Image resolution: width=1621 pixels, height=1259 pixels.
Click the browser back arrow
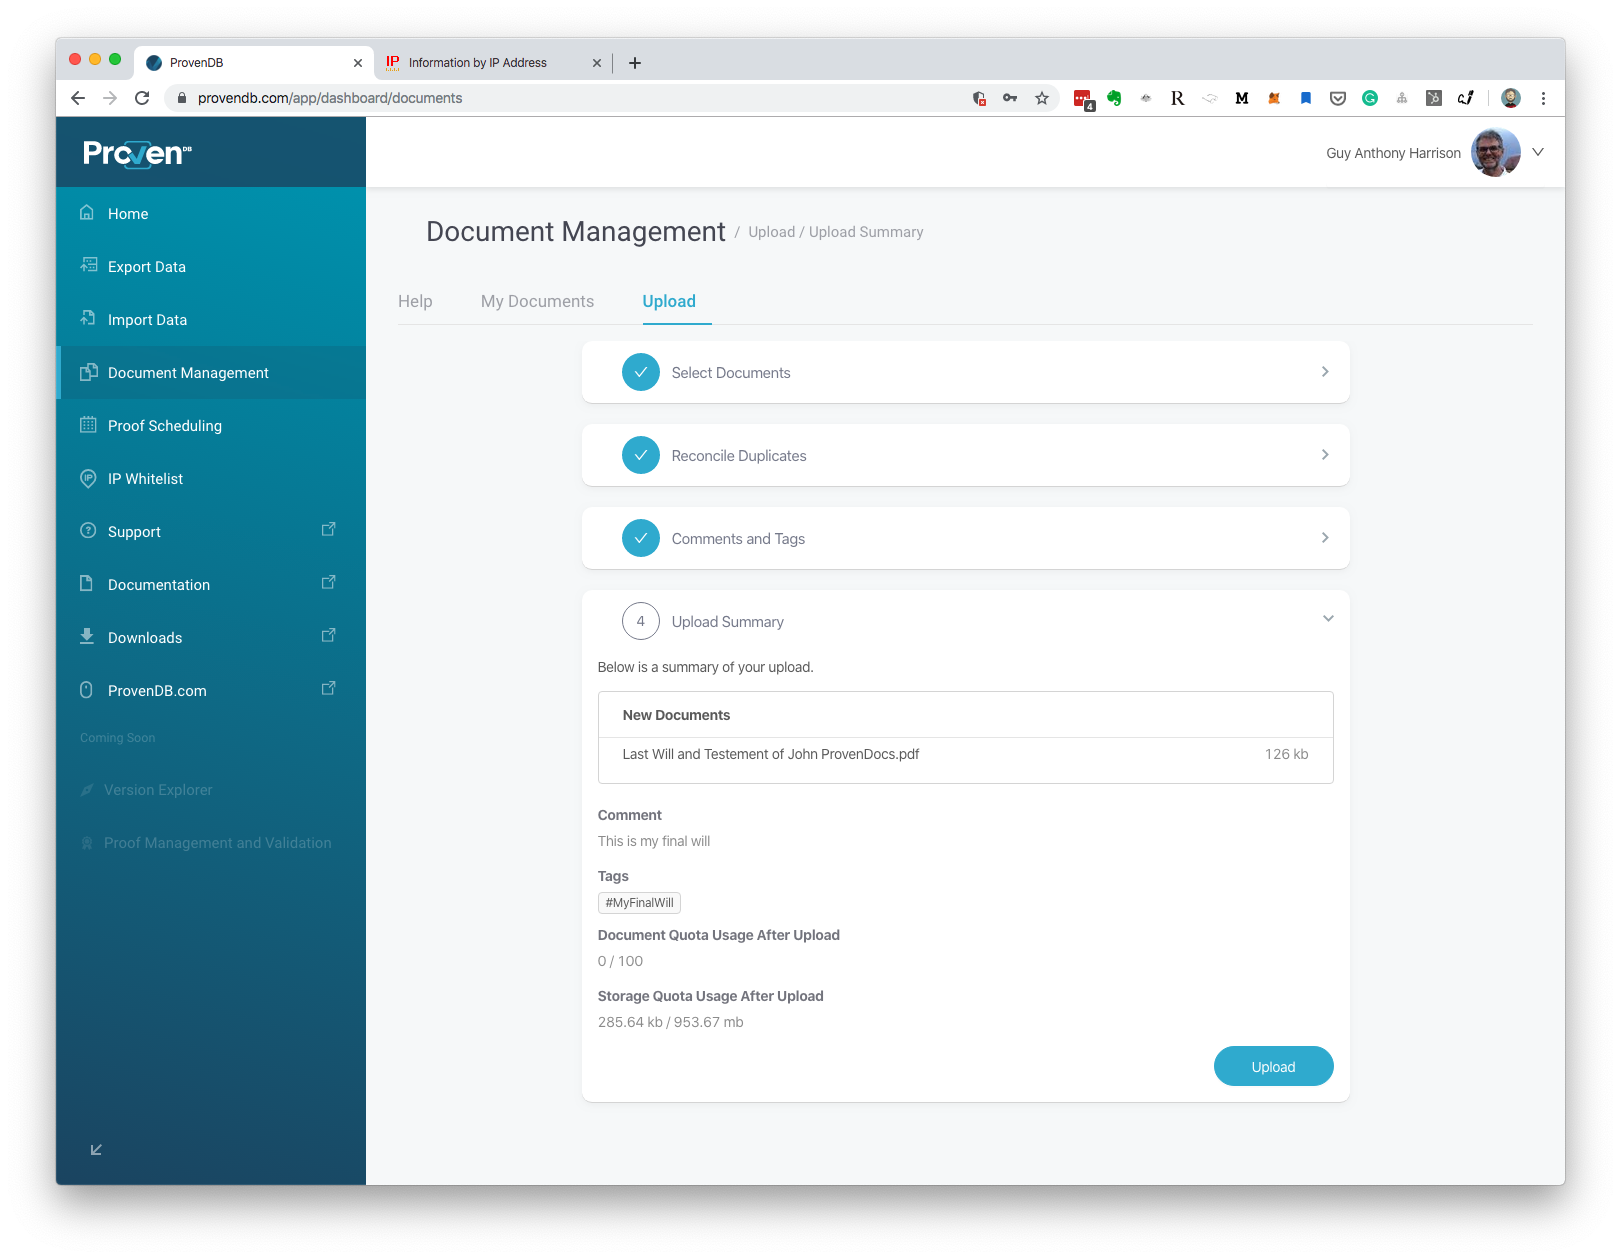[x=78, y=98]
